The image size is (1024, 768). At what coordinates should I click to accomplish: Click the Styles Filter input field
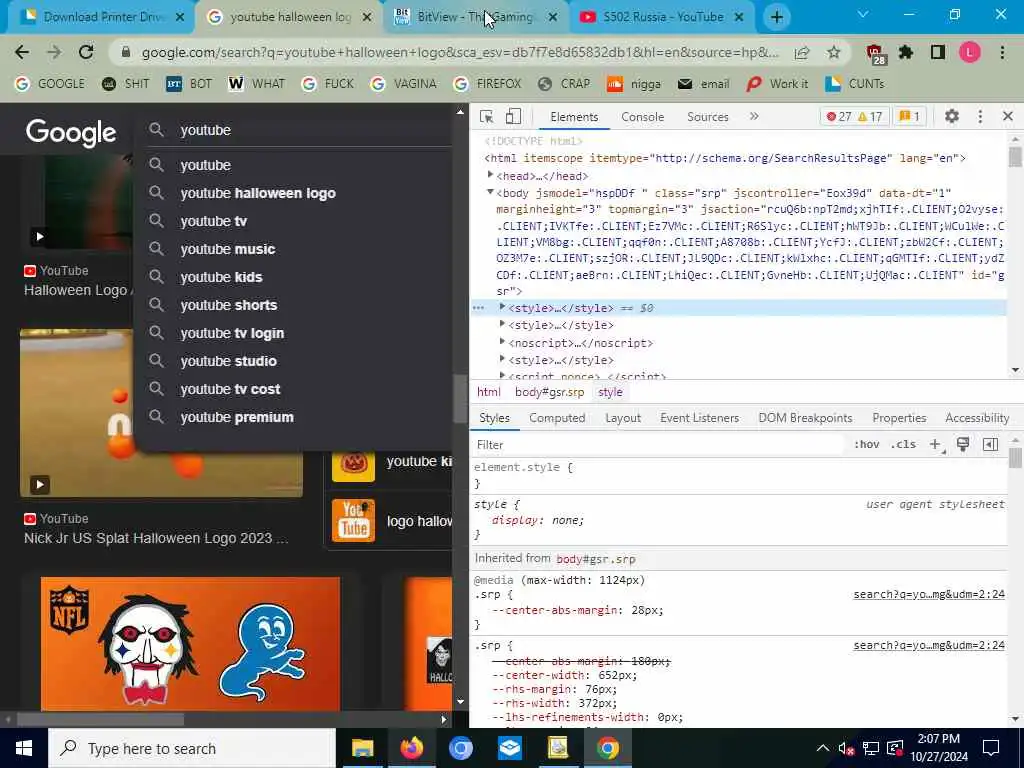(x=656, y=445)
